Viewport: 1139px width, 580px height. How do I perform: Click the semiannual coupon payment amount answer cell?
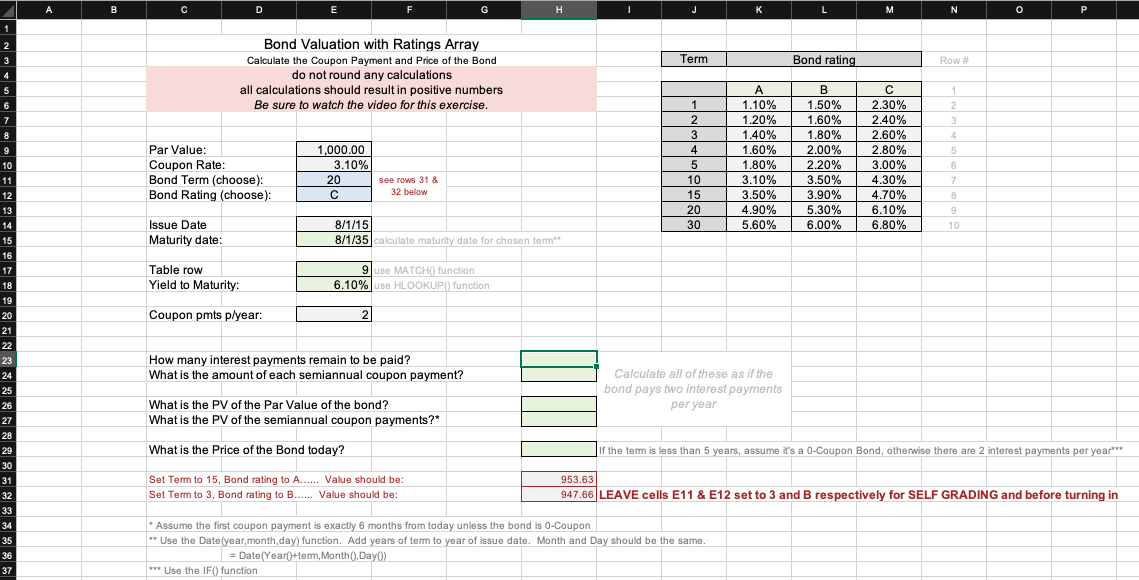tap(558, 374)
